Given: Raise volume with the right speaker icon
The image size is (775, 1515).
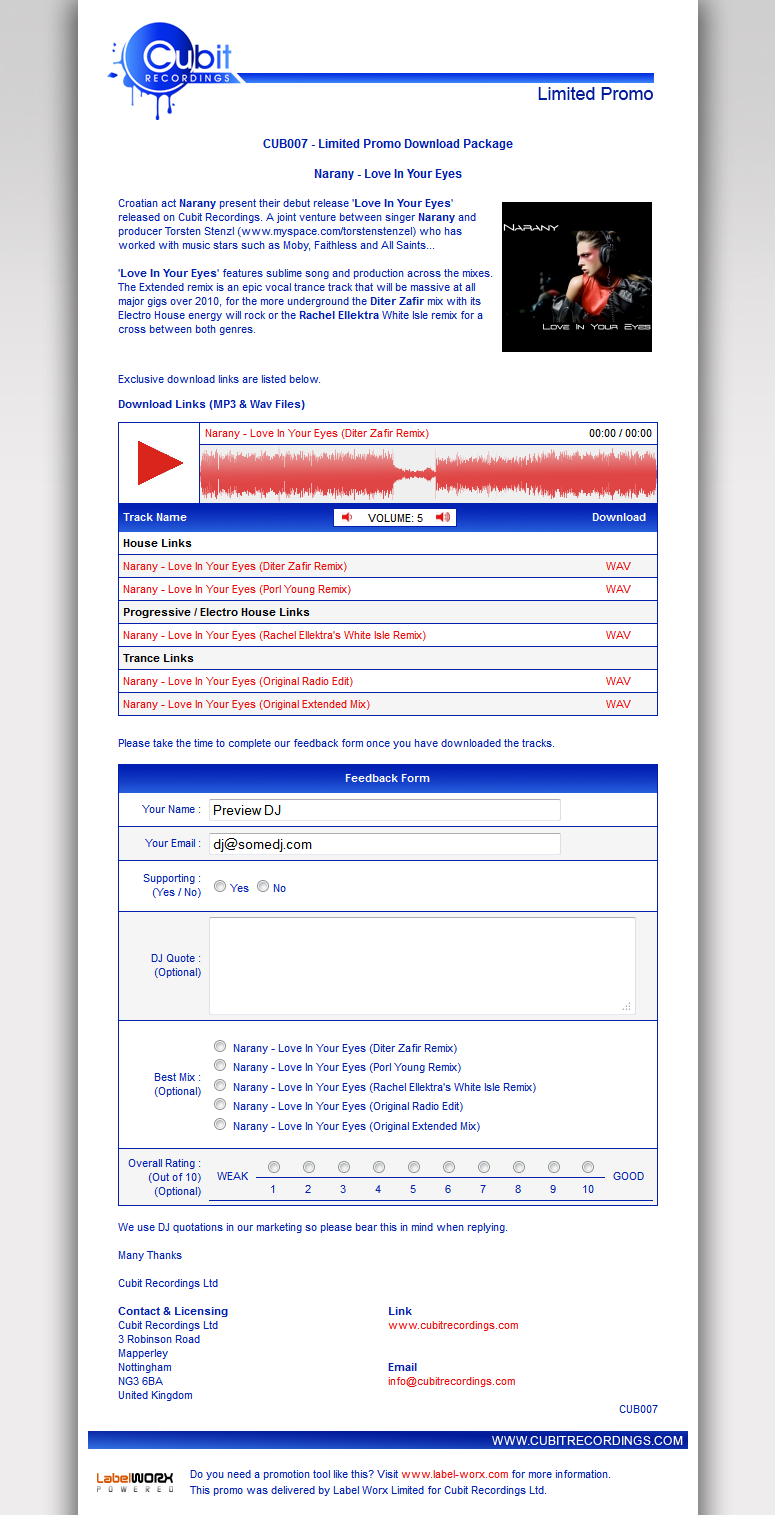Looking at the screenshot, I should (x=441, y=517).
